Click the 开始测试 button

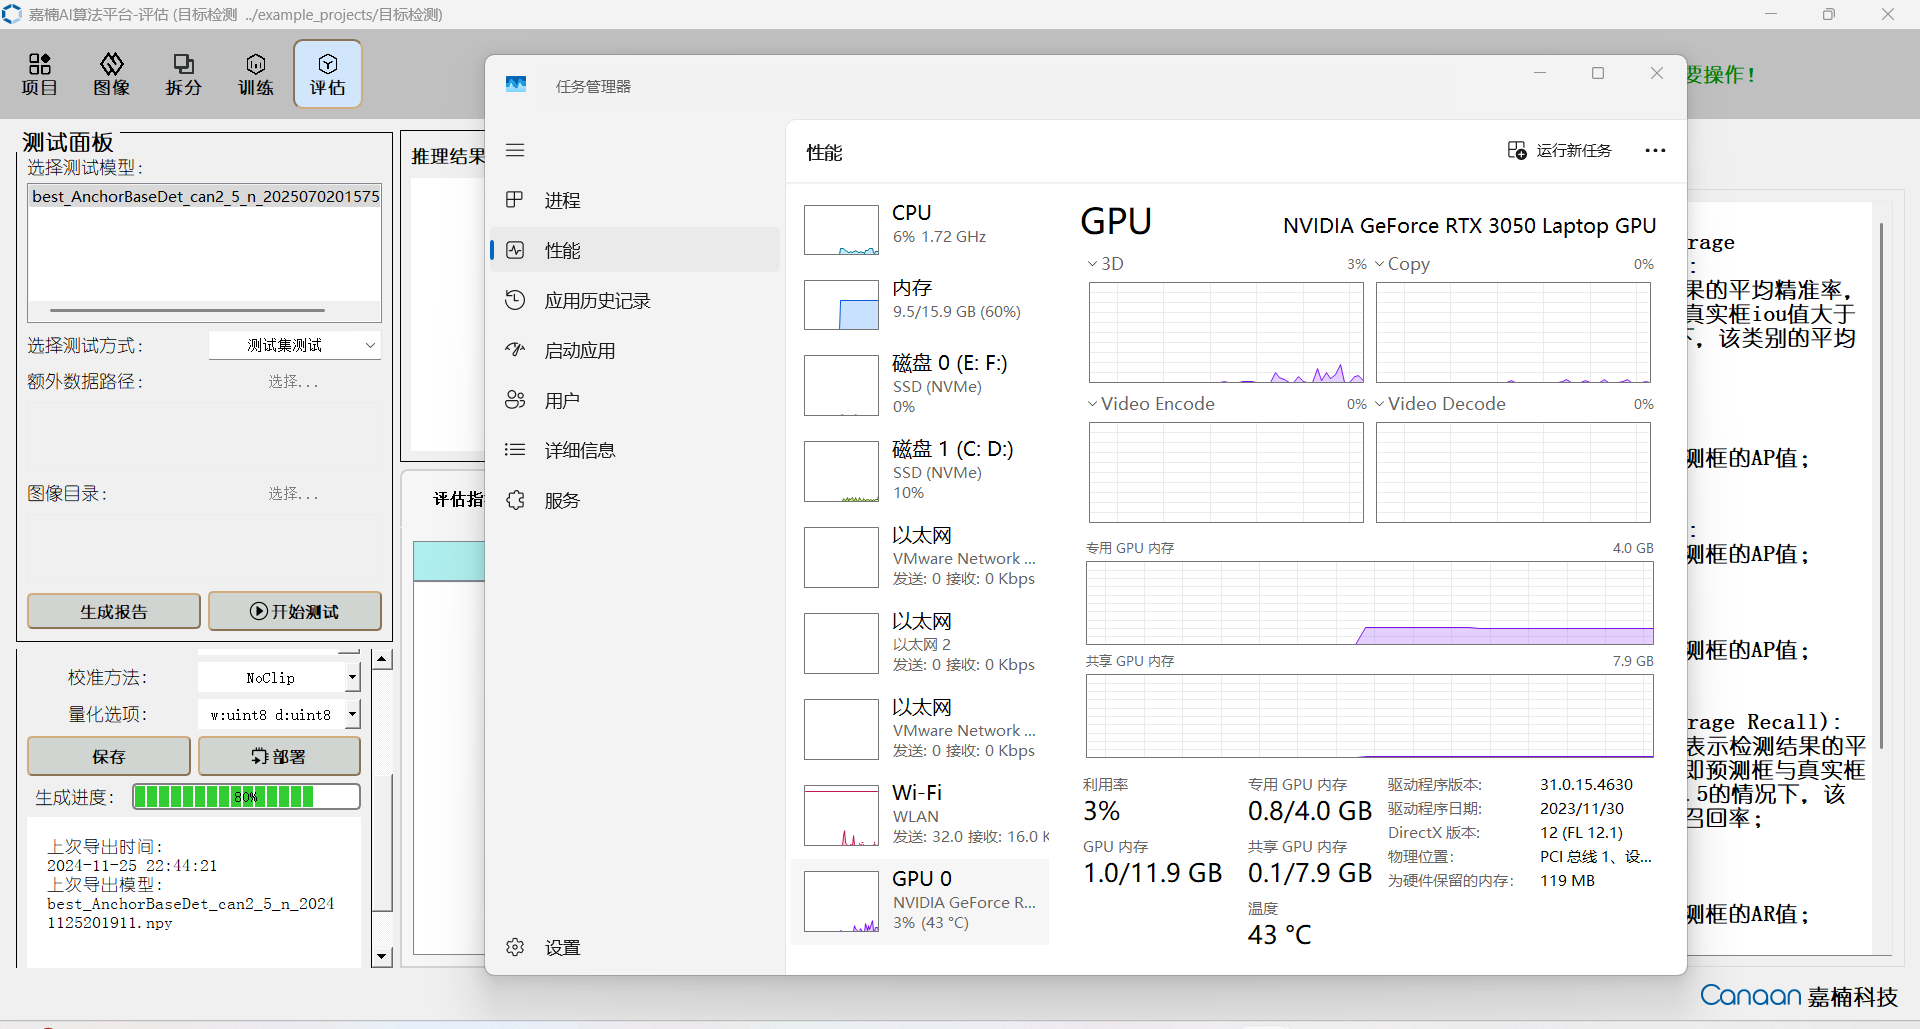point(295,611)
